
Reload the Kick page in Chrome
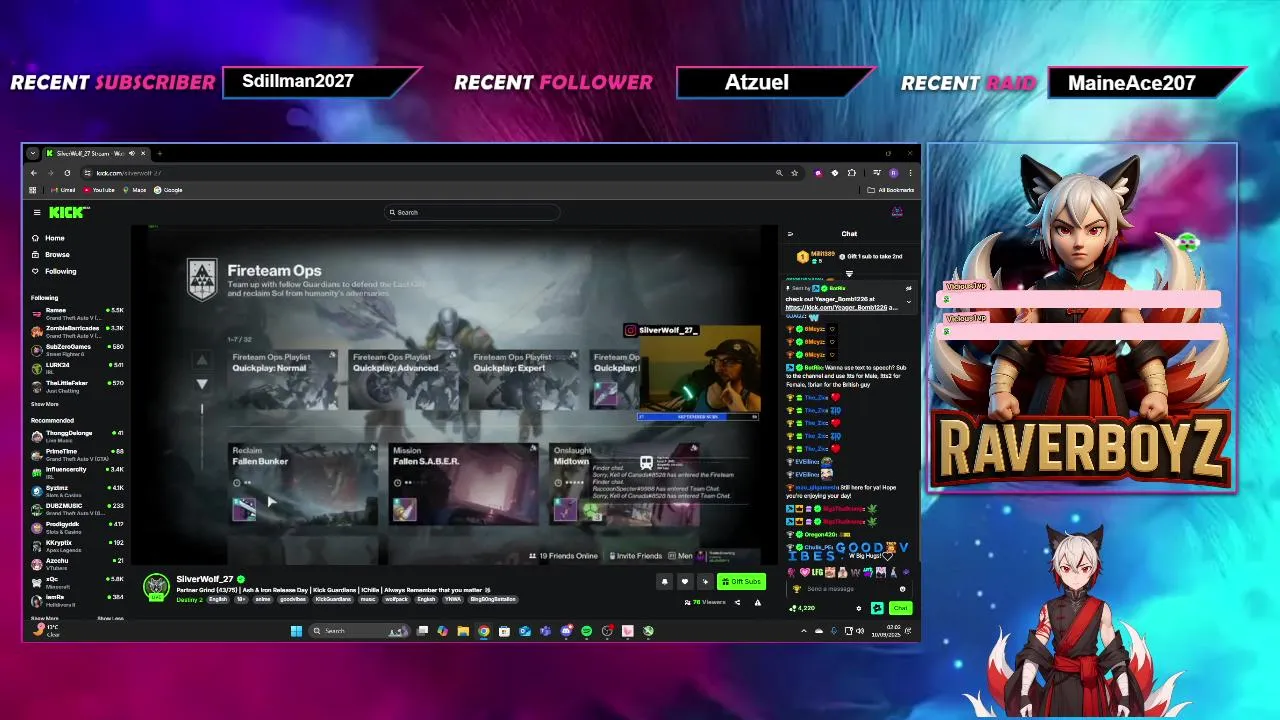(x=67, y=173)
